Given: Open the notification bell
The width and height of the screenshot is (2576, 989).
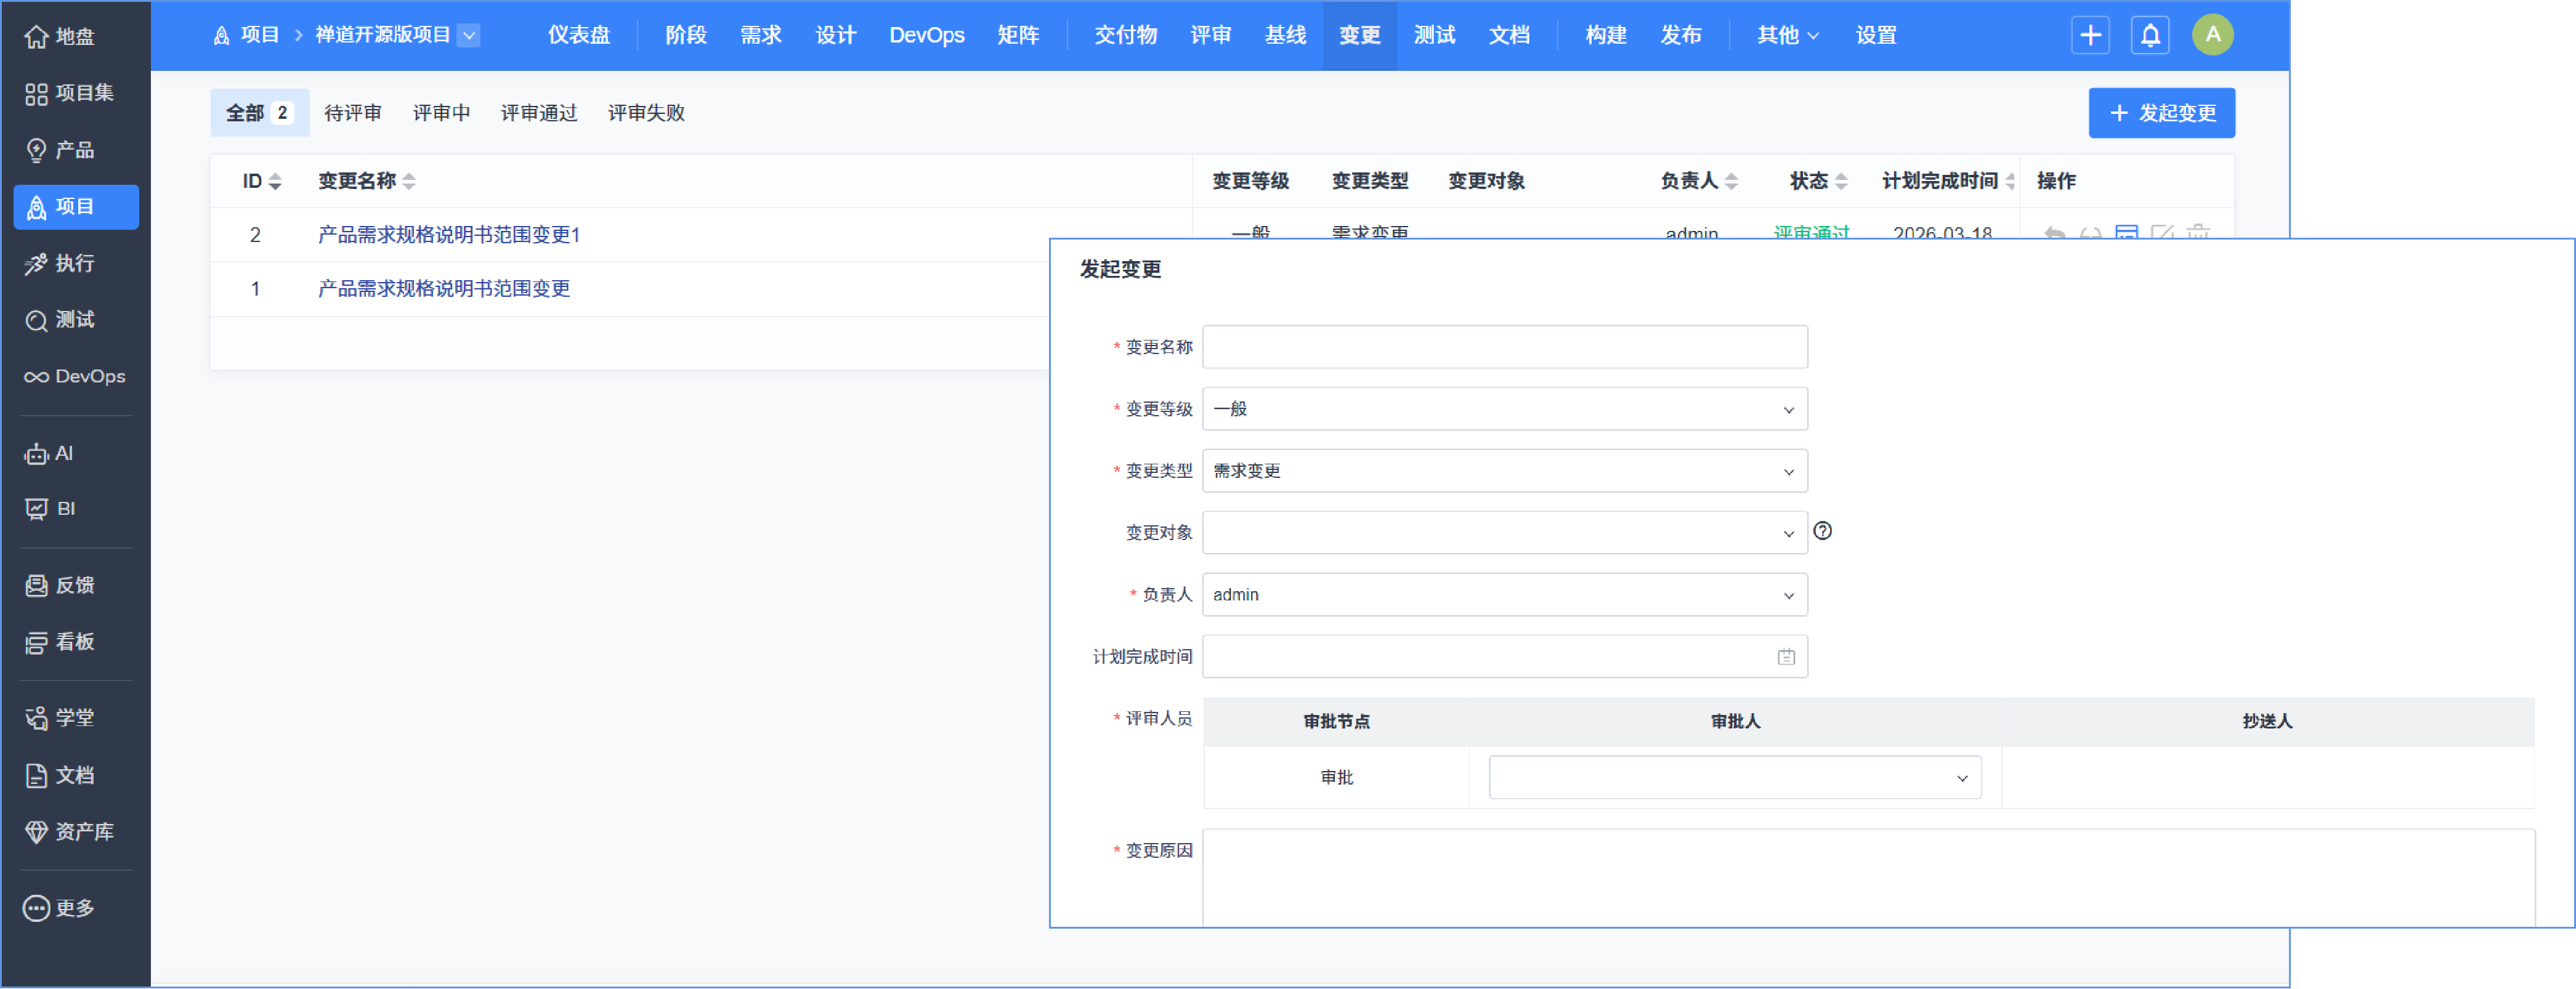Looking at the screenshot, I should click(2150, 35).
